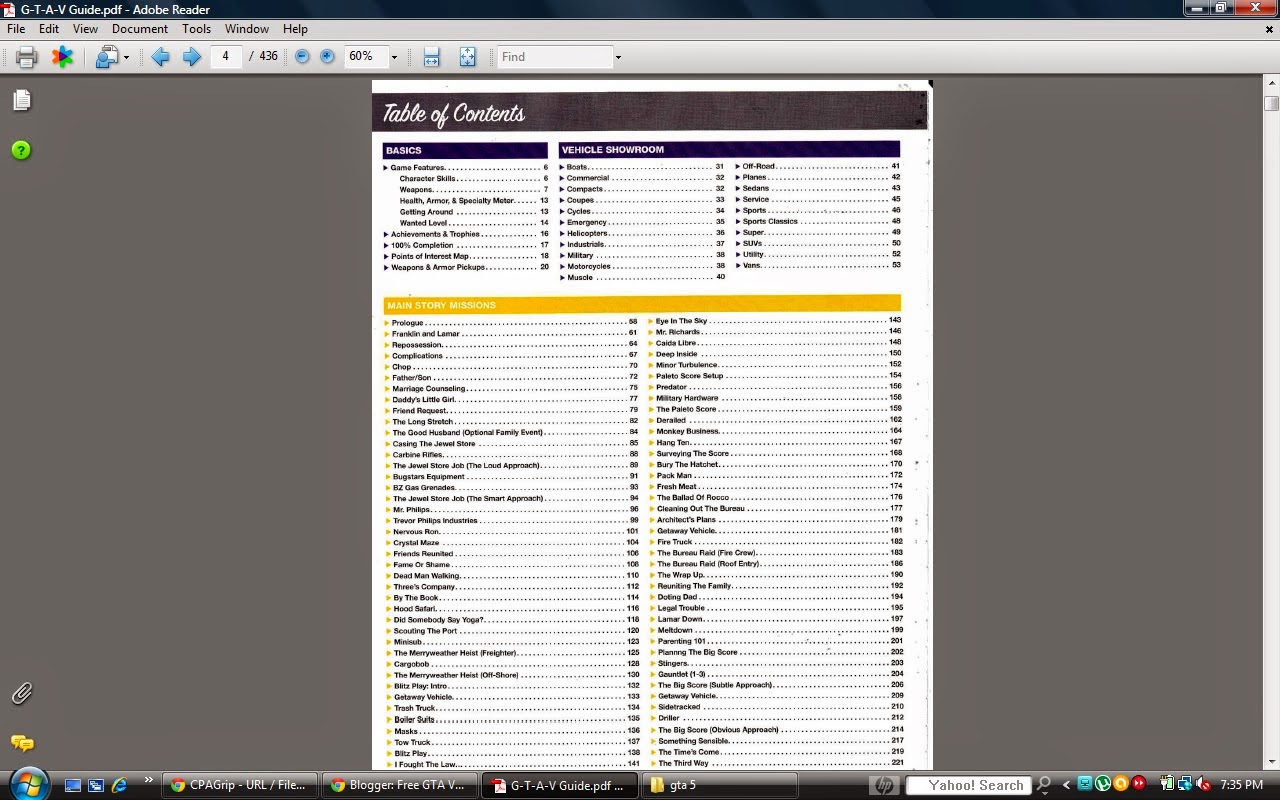Click the magnifier search icon beside Yahoo Search
This screenshot has height=800, width=1280.
coord(1044,785)
